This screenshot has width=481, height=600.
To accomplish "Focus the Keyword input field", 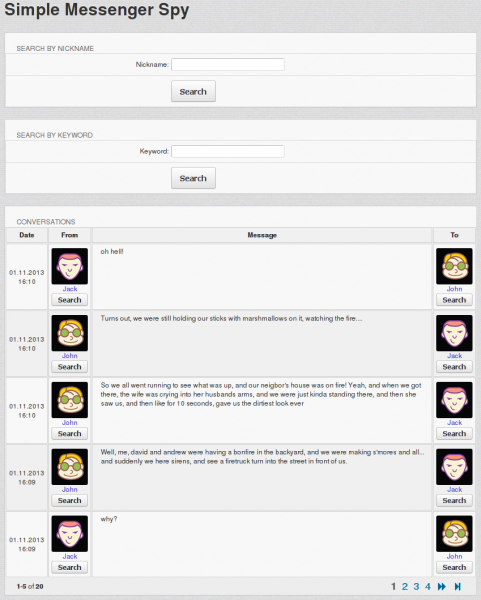I will point(228,151).
